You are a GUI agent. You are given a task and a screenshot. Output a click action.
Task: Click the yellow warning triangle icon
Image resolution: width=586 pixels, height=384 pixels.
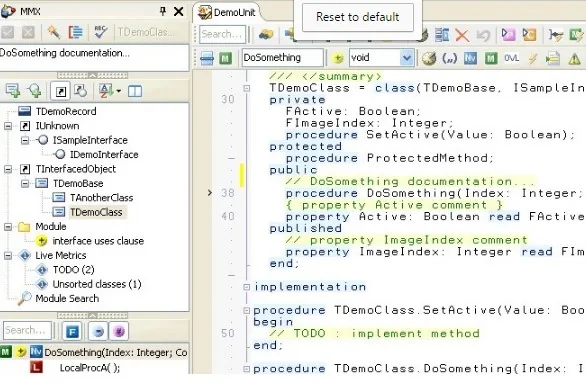[574, 58]
